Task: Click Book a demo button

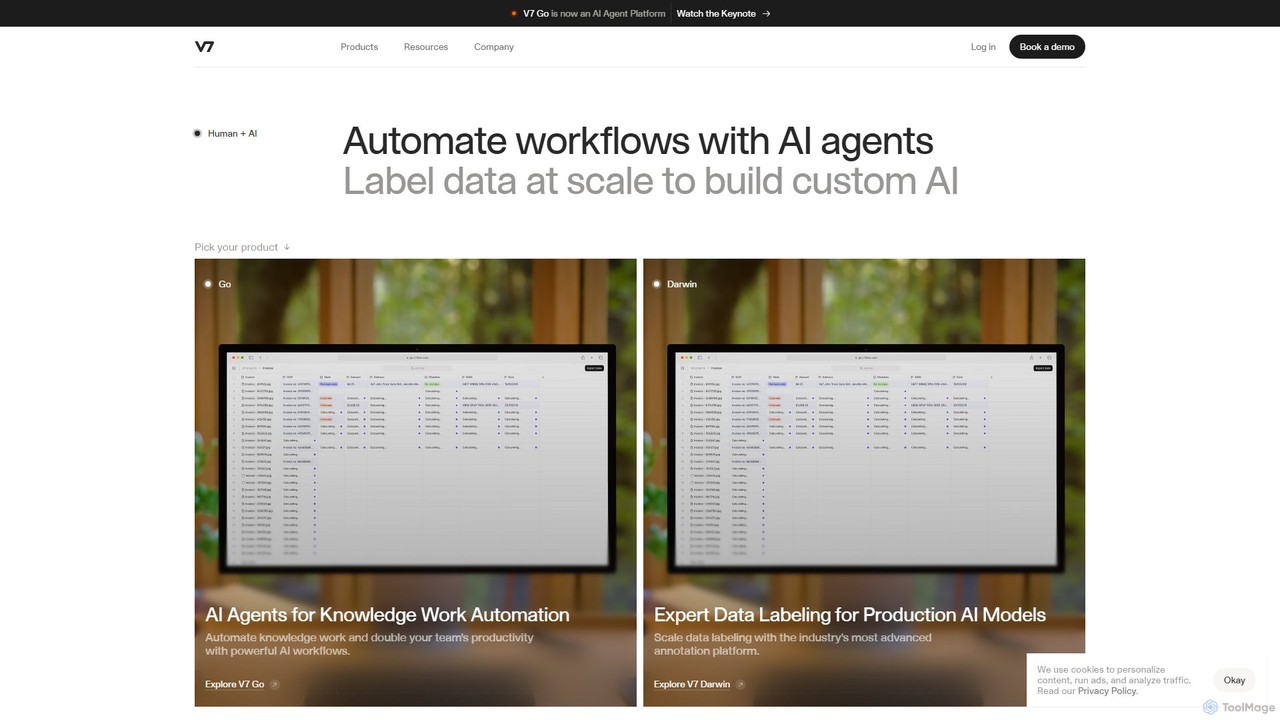Action: click(x=1047, y=47)
